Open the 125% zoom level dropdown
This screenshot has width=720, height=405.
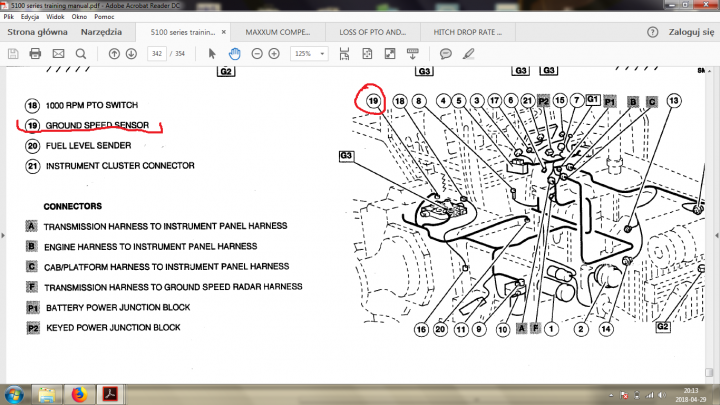pyautogui.click(x=311, y=53)
